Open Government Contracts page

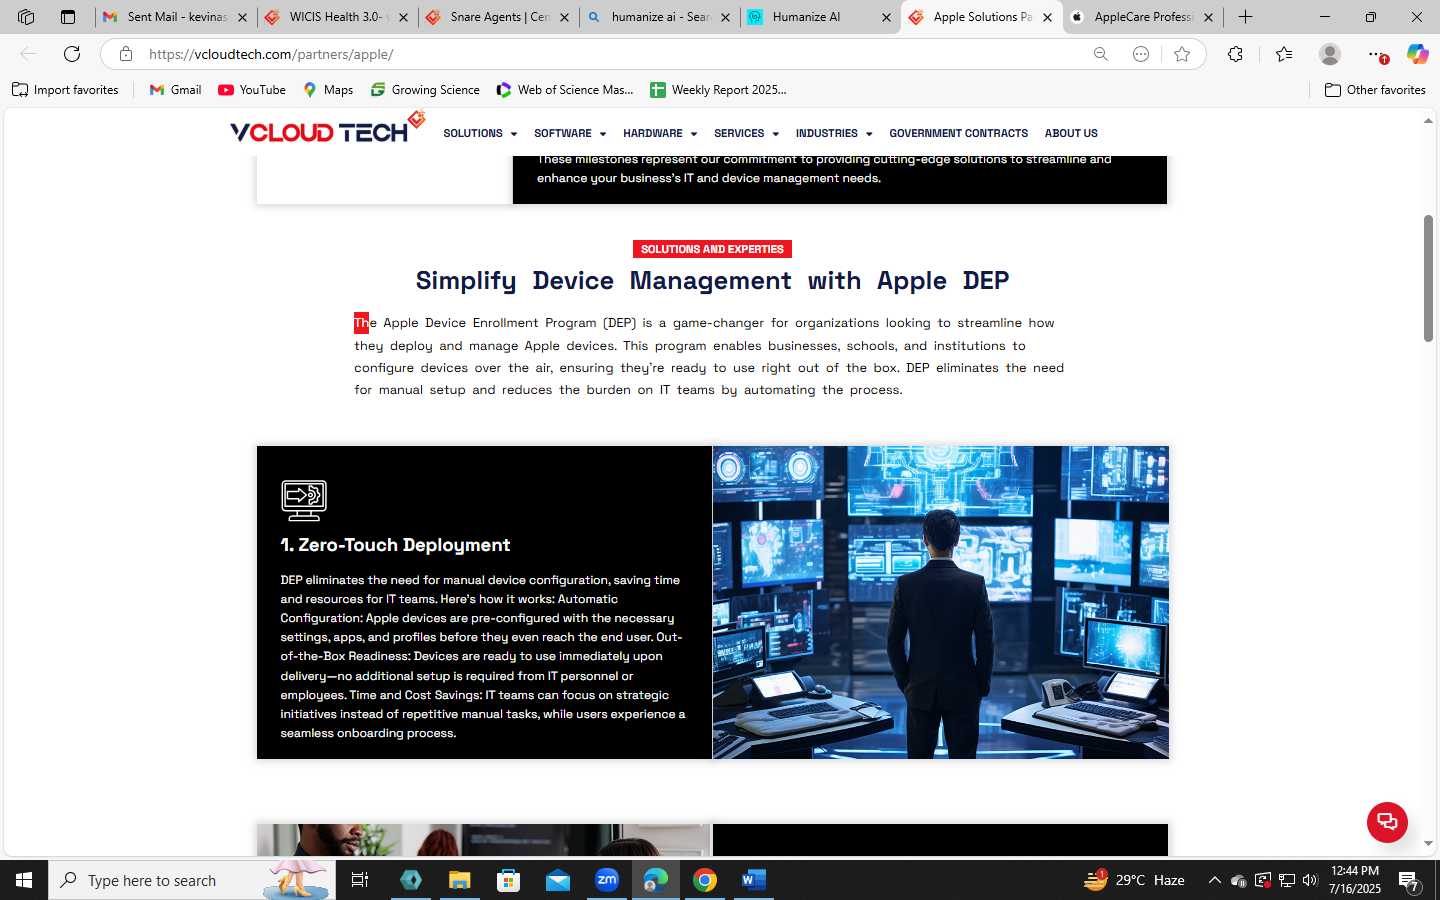point(958,133)
